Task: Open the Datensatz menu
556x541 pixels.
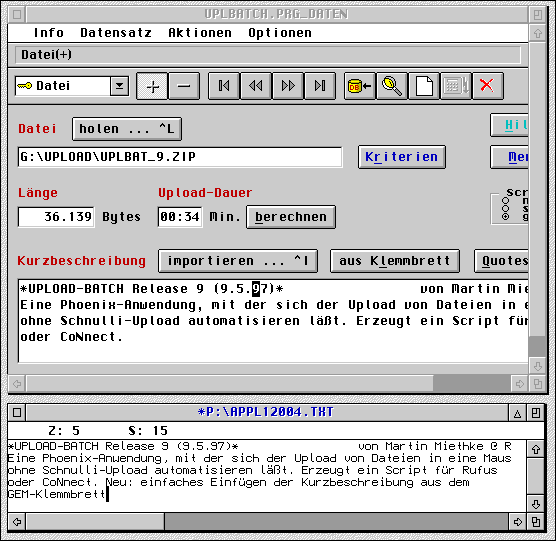Action: pos(116,33)
